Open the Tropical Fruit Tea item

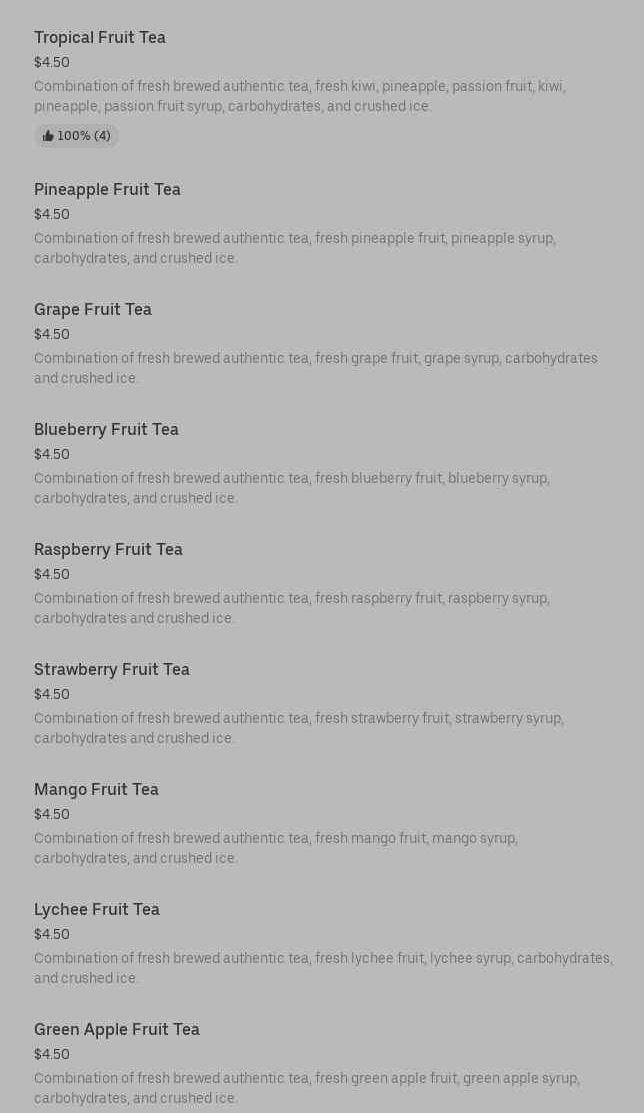(100, 38)
